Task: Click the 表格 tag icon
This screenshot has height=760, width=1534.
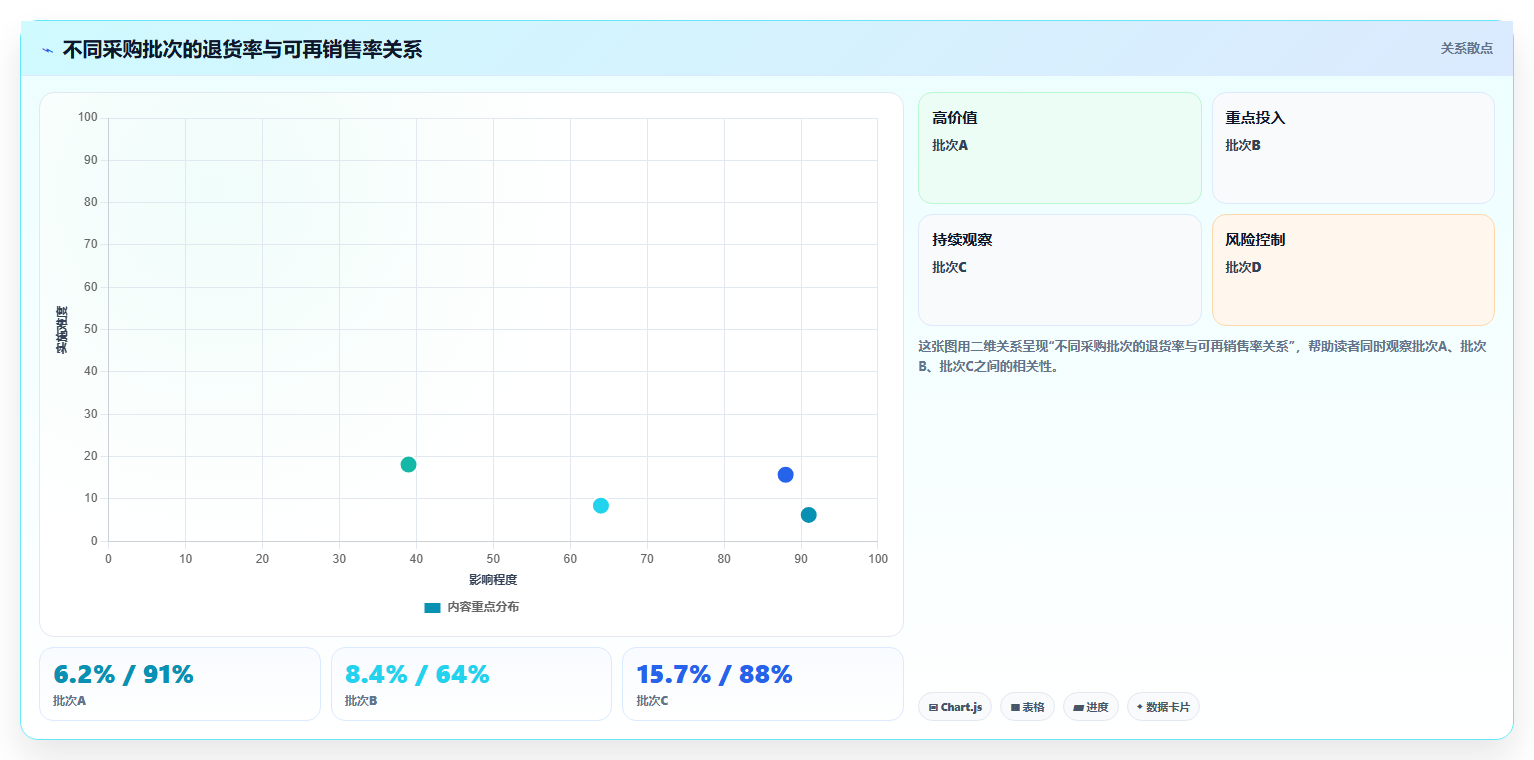Action: pos(1015,707)
